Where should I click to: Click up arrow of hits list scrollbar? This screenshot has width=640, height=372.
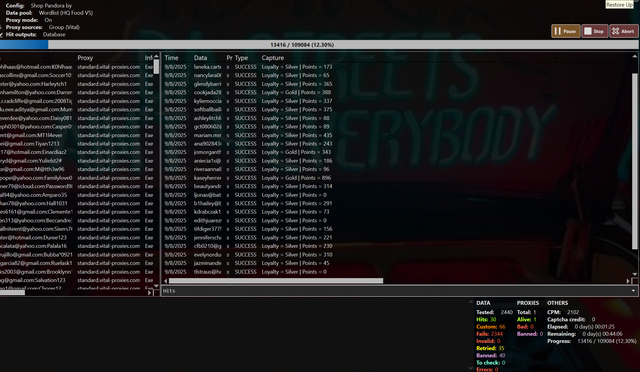635,57
